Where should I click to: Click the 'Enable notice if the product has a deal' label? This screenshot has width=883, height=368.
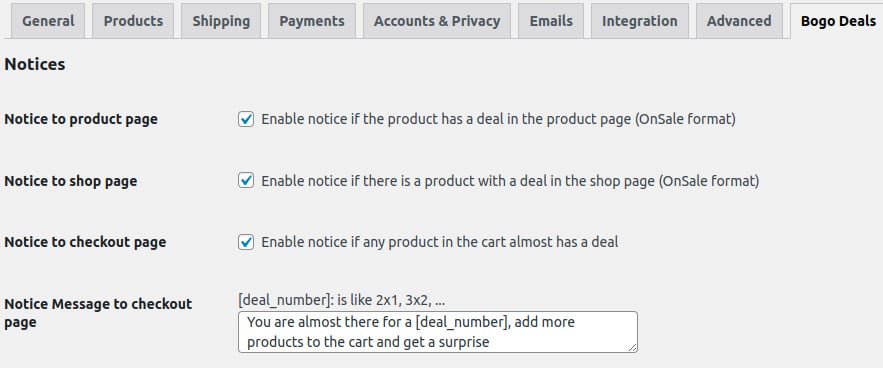[x=498, y=119]
